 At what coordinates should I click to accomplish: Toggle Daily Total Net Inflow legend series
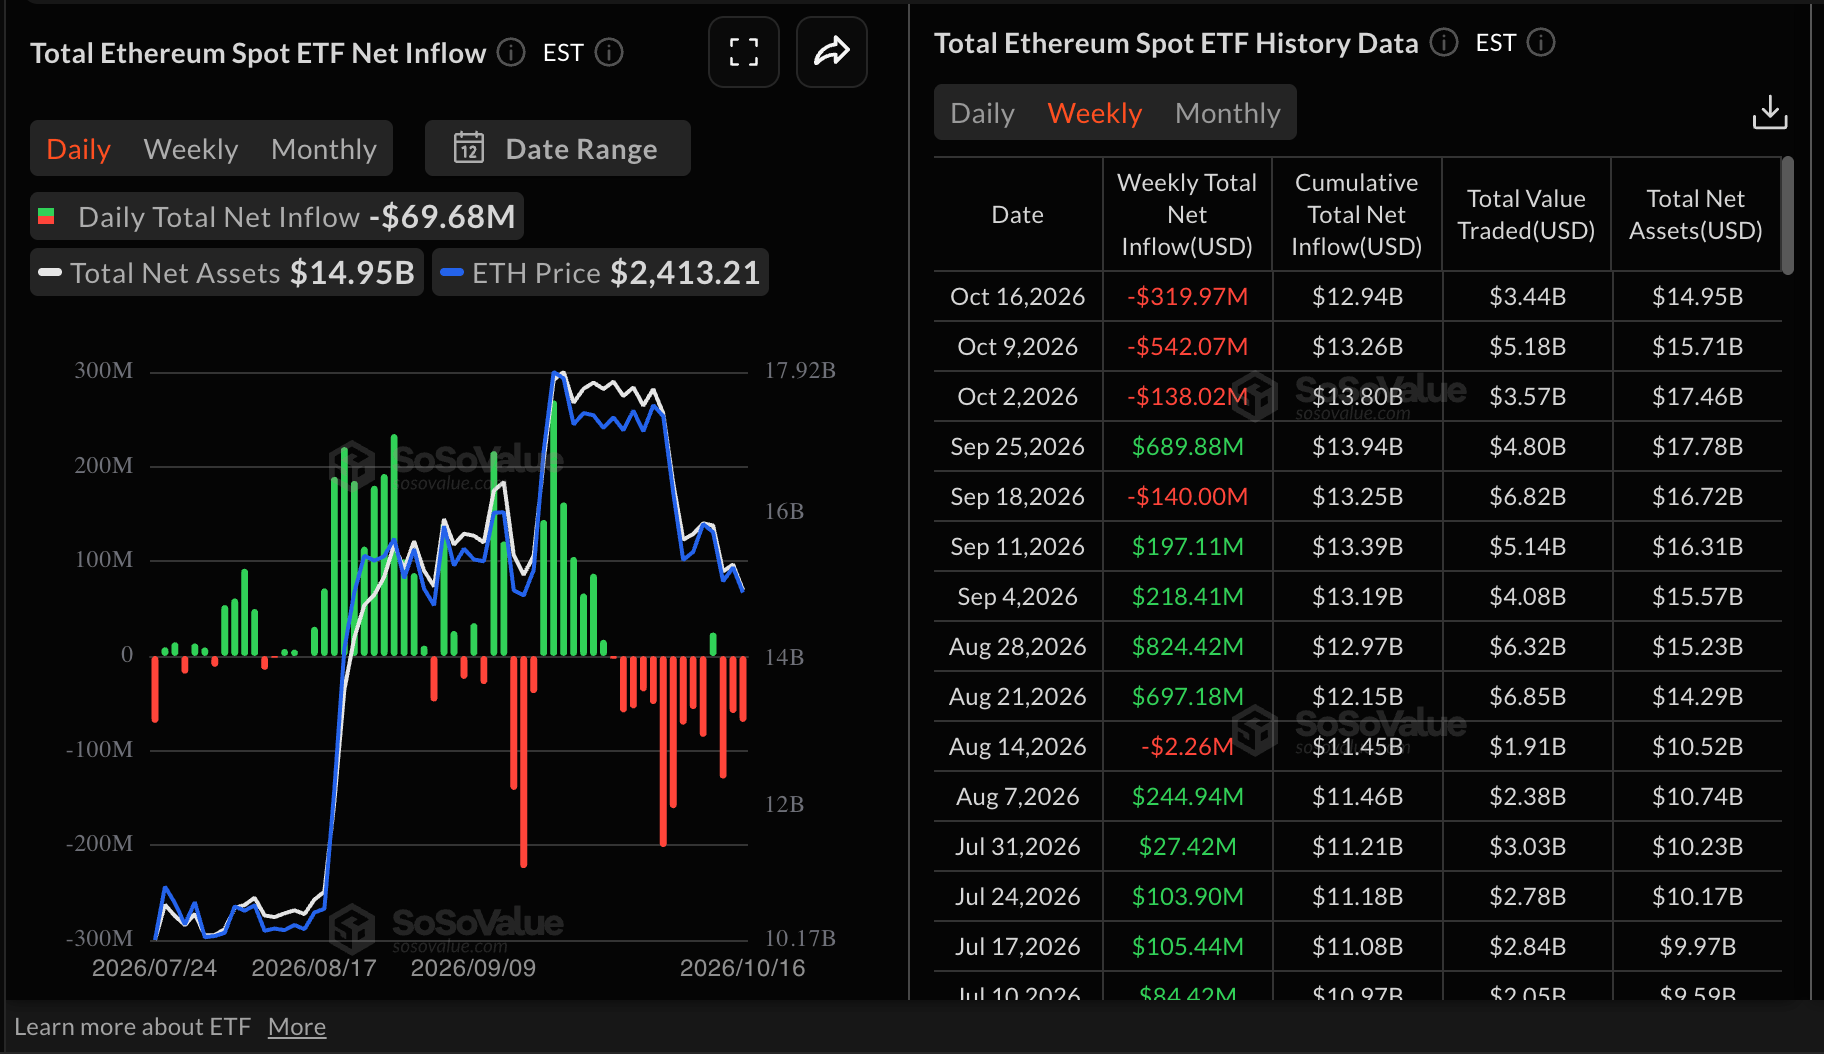pos(277,216)
